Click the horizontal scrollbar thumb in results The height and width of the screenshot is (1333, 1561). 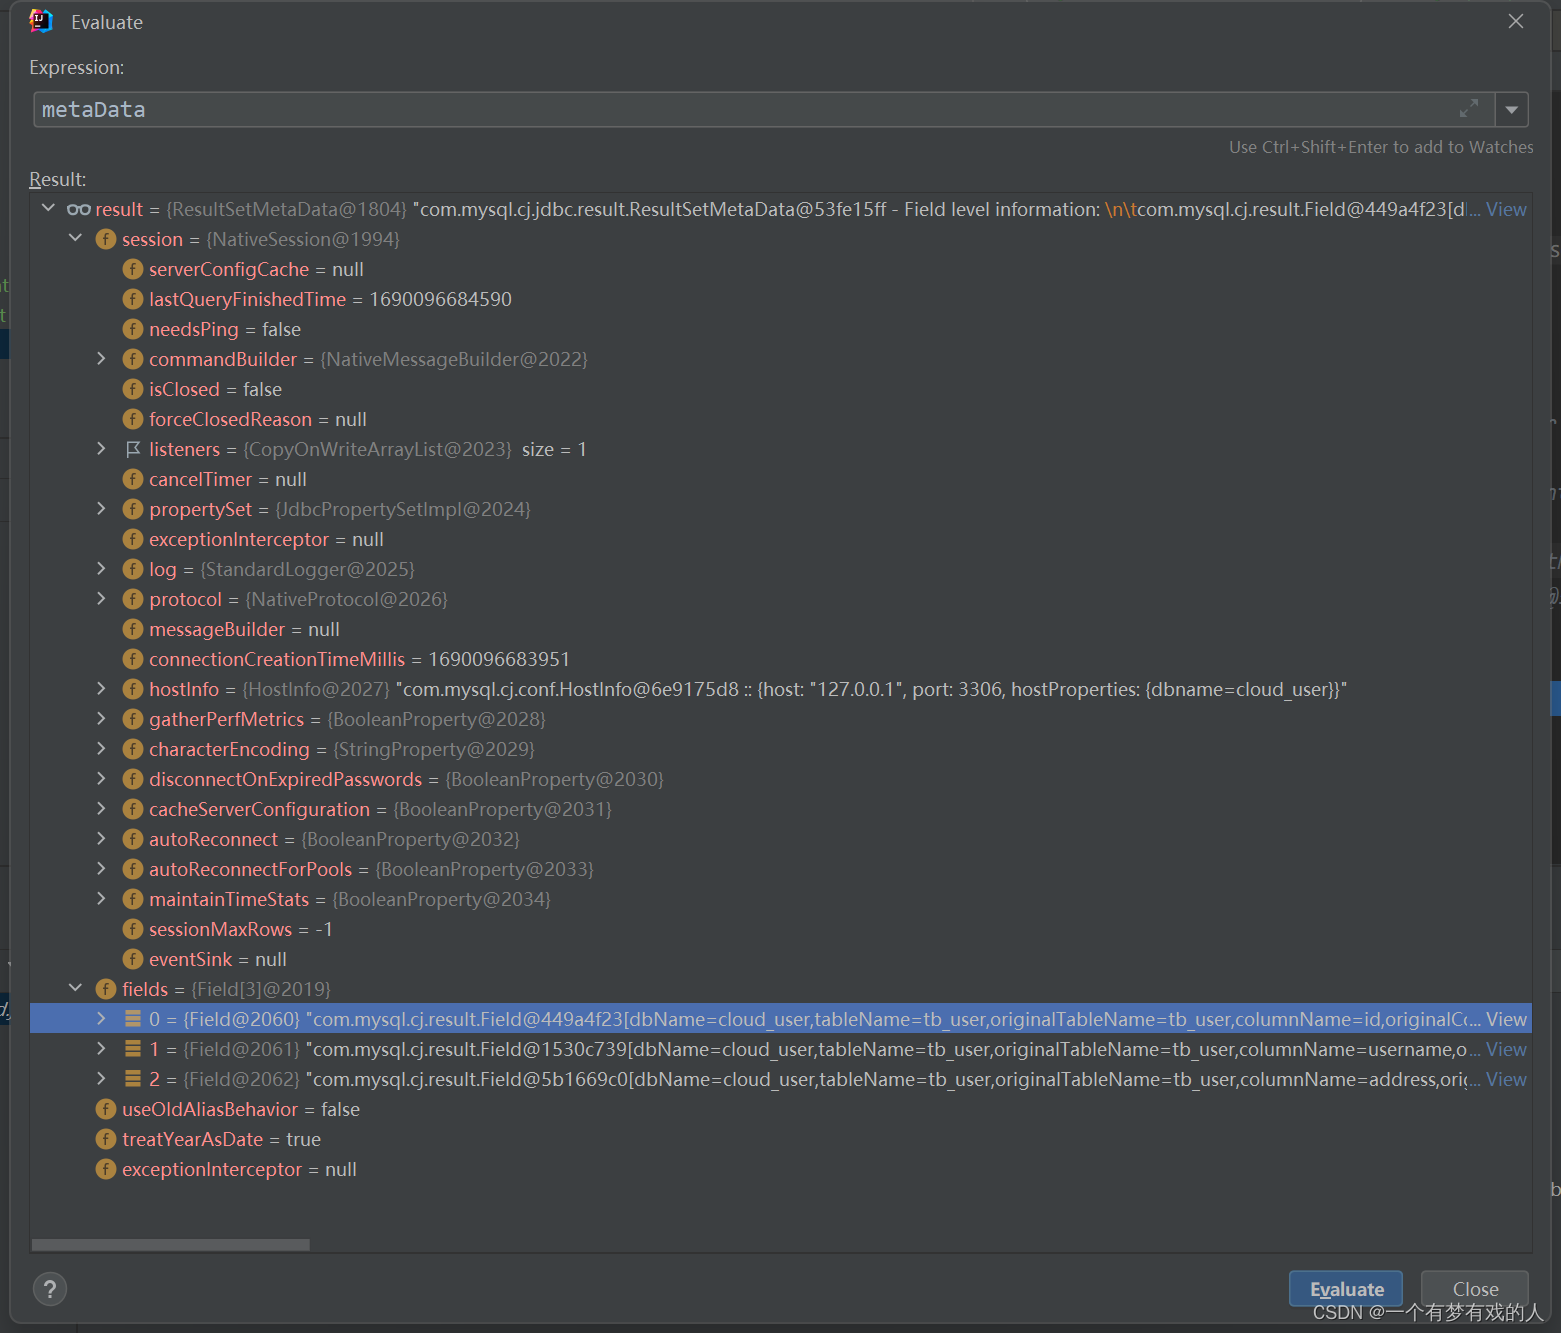pyautogui.click(x=171, y=1244)
